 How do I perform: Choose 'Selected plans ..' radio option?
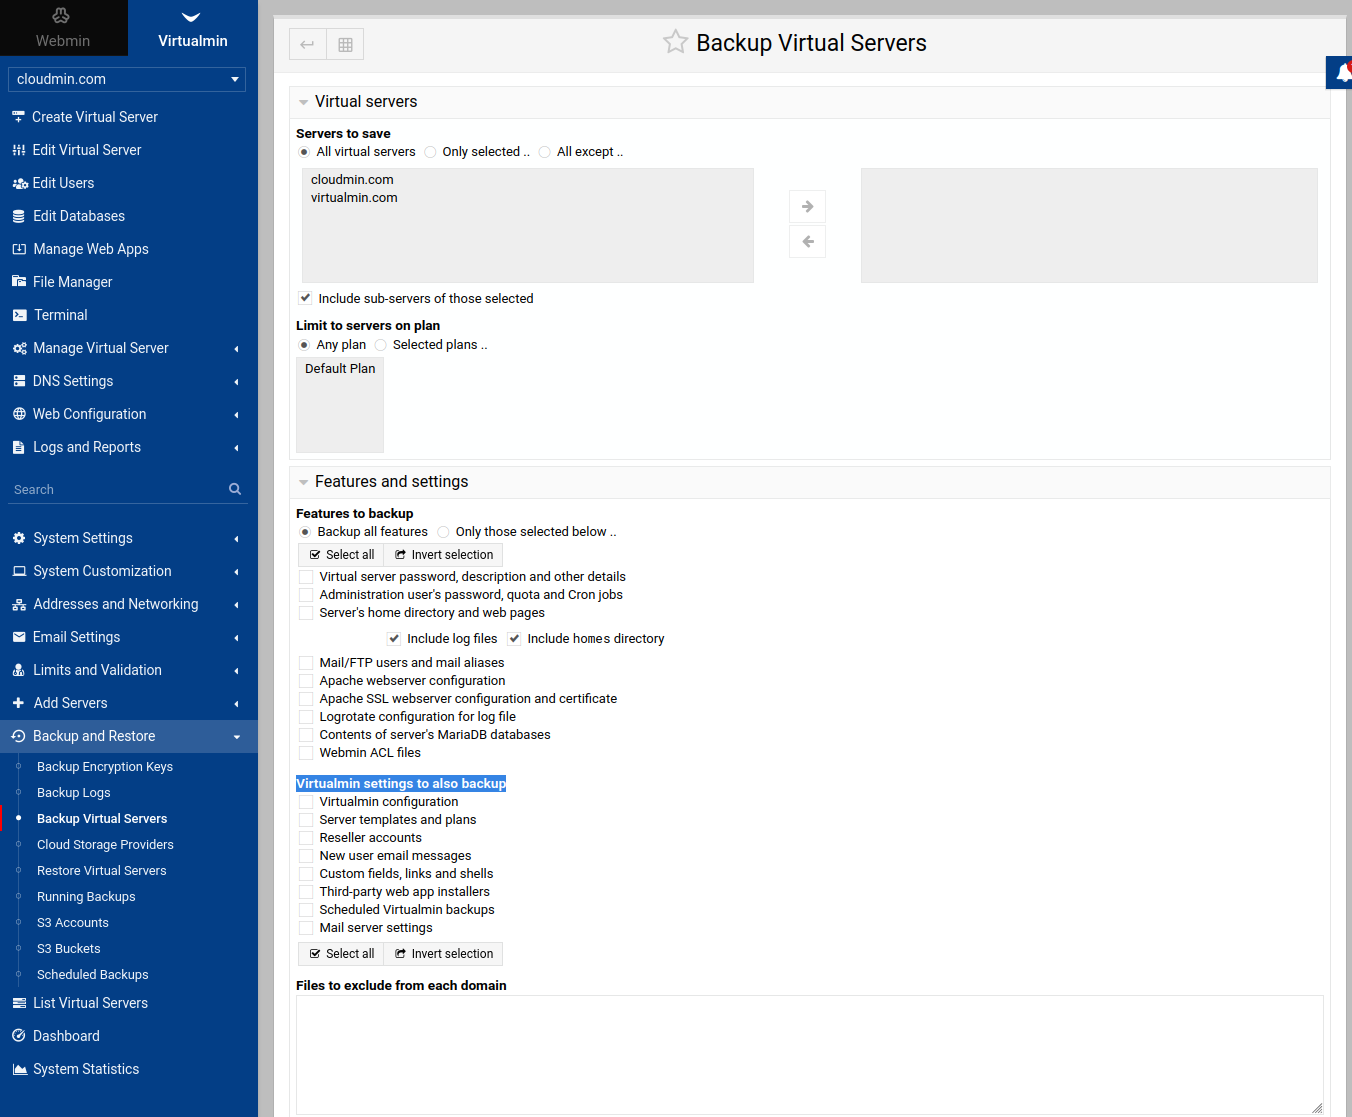(380, 345)
